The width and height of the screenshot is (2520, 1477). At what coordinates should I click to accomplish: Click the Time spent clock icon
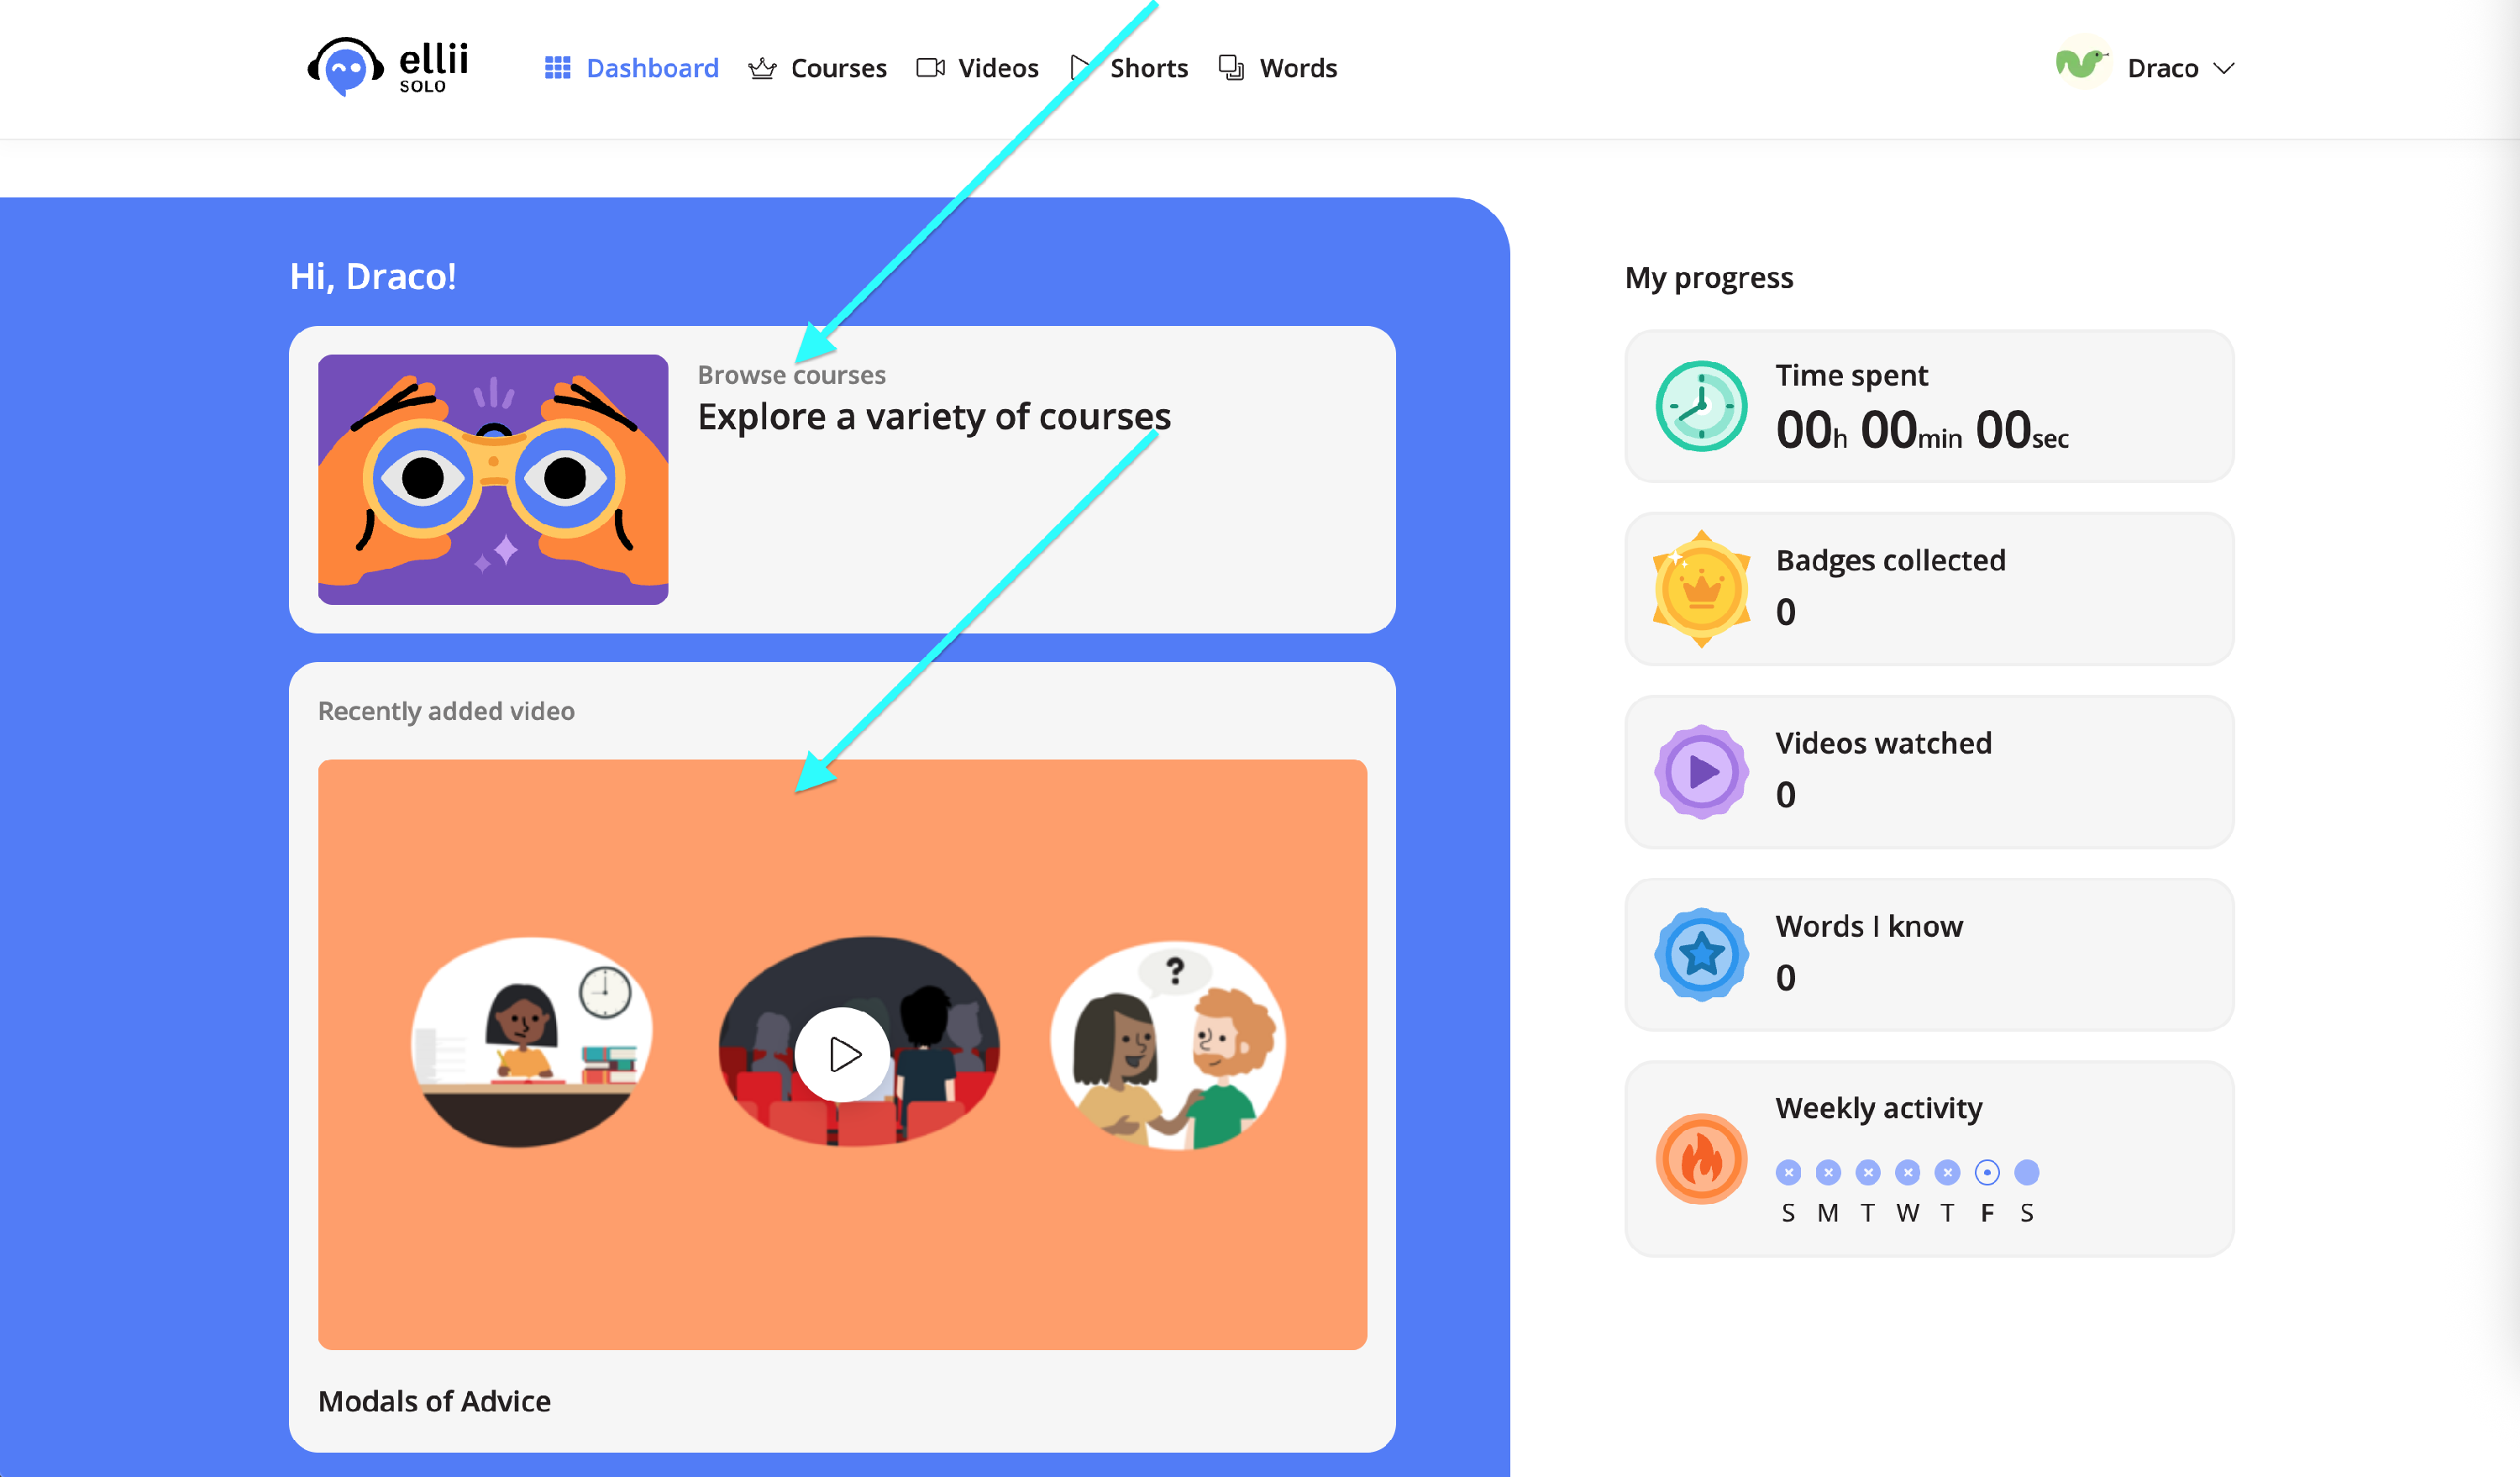pyautogui.click(x=1700, y=406)
